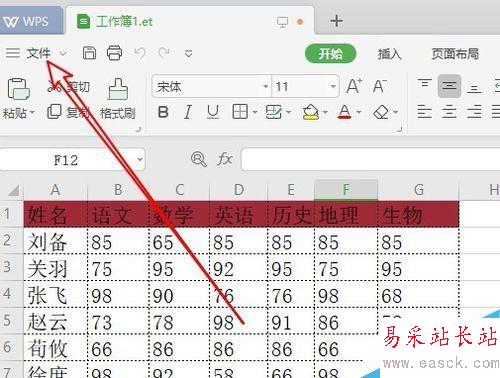Viewport: 500px width, 378px height.
Task: Click the cell containing 刘备
Action: click(55, 241)
